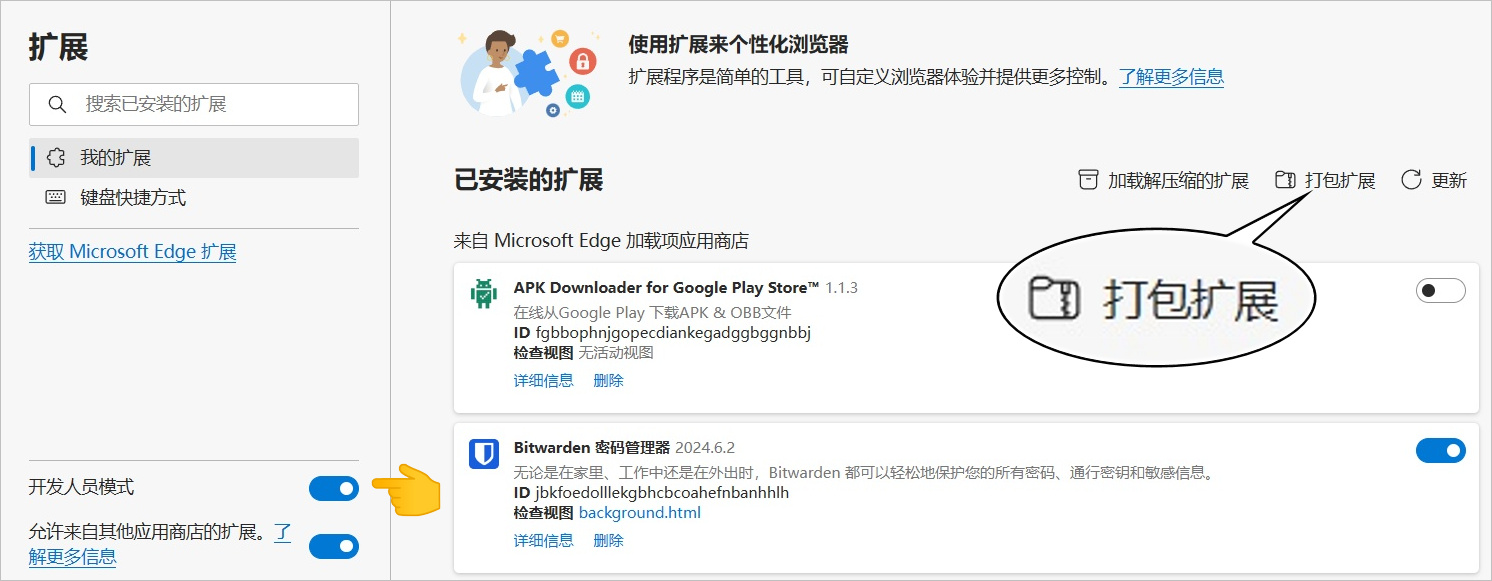The height and width of the screenshot is (581, 1492).
Task: Open 键盘快捷方式 sidebar item
Action: tap(133, 198)
